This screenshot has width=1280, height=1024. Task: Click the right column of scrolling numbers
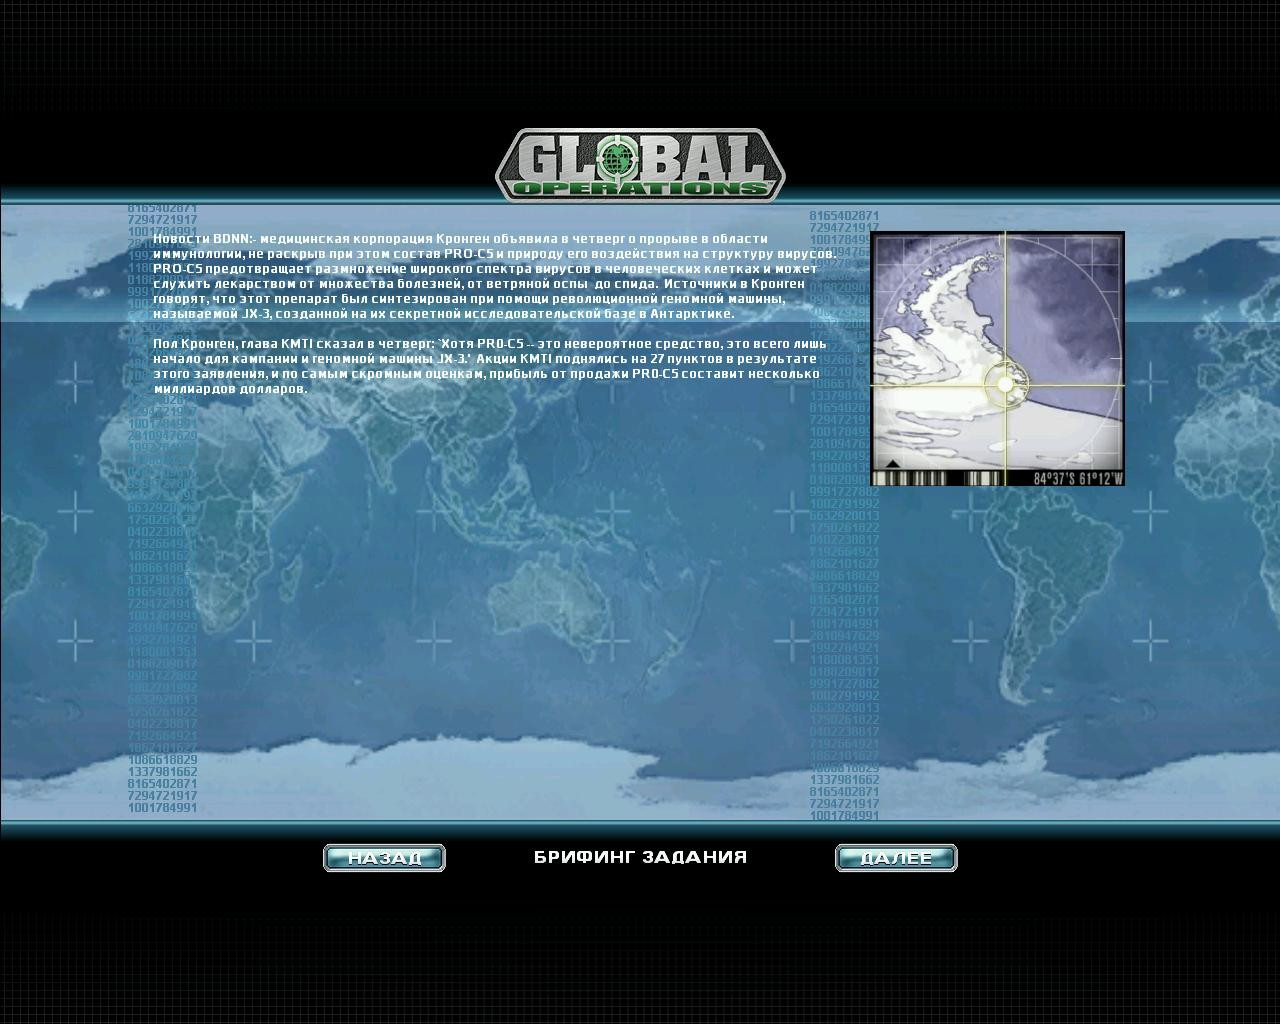click(845, 515)
